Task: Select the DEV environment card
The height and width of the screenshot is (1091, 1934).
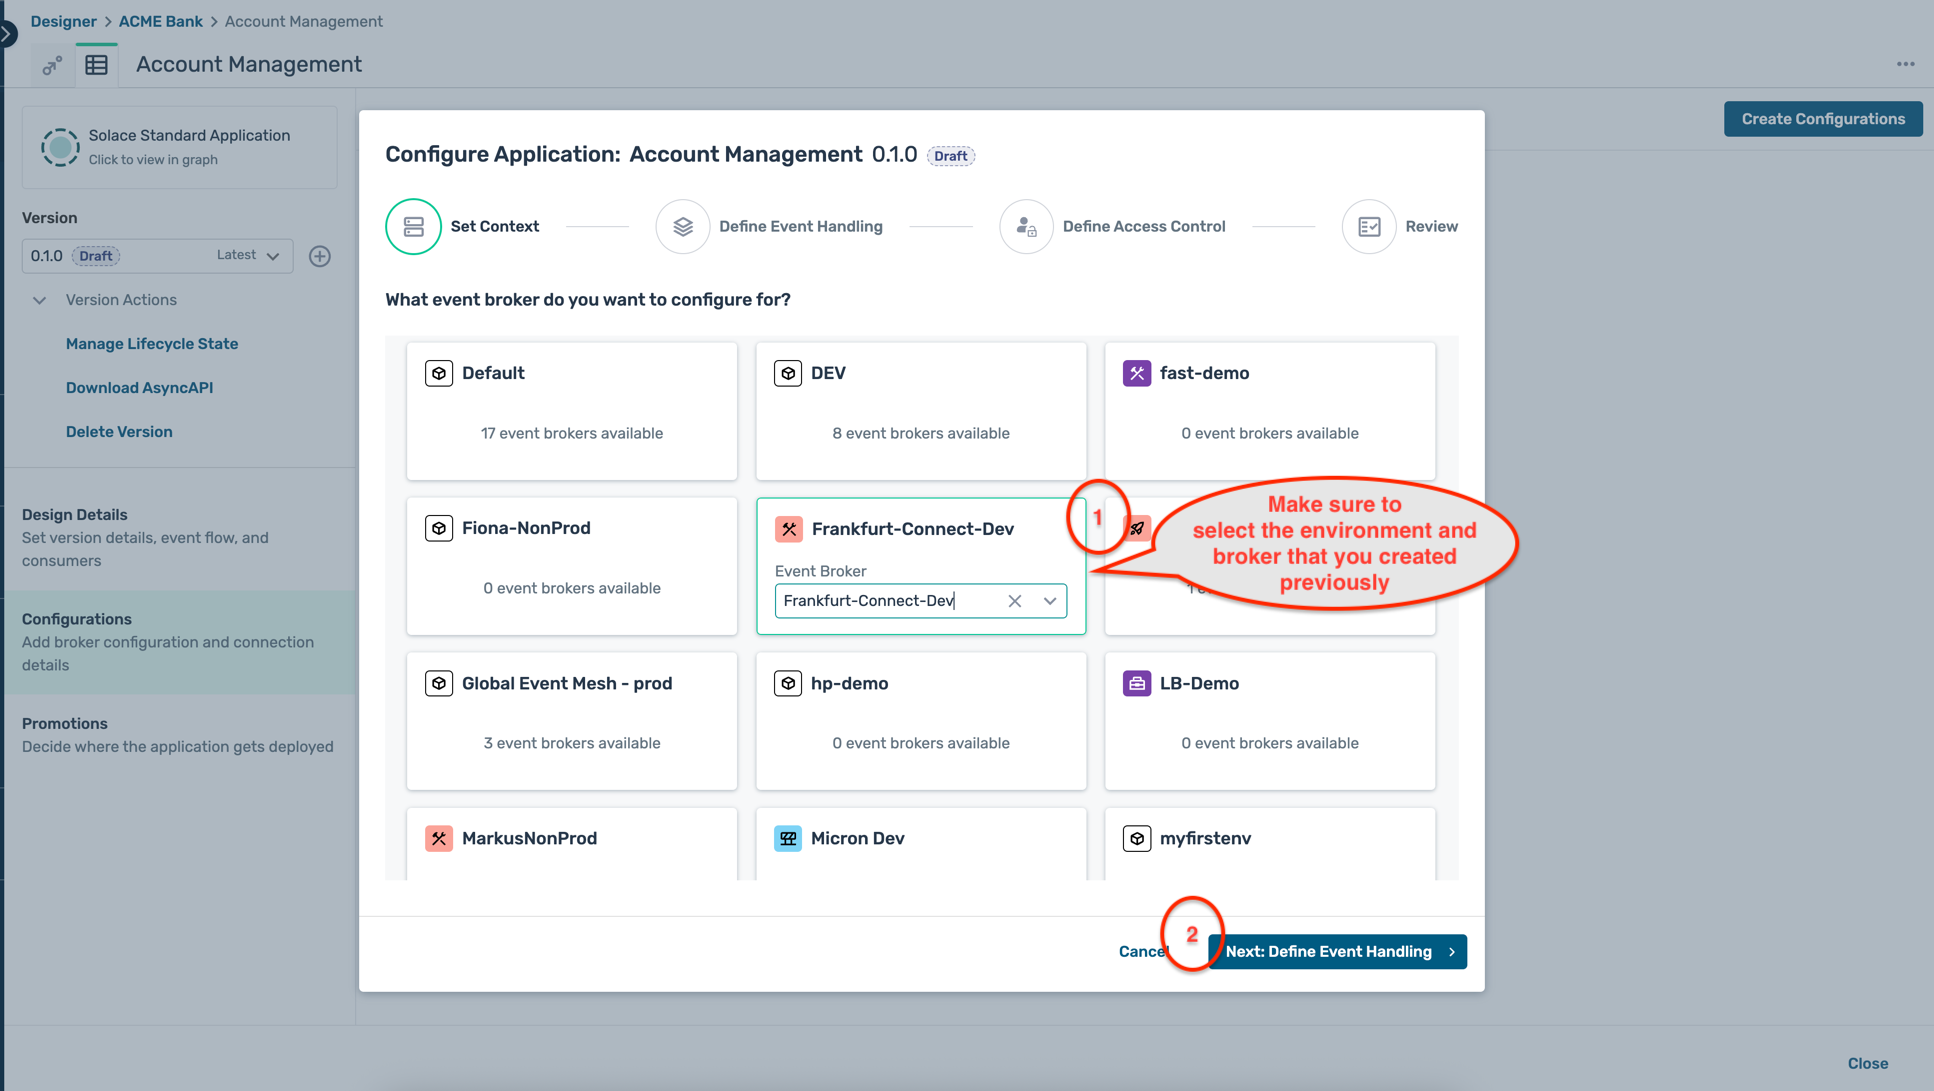Action: click(920, 411)
